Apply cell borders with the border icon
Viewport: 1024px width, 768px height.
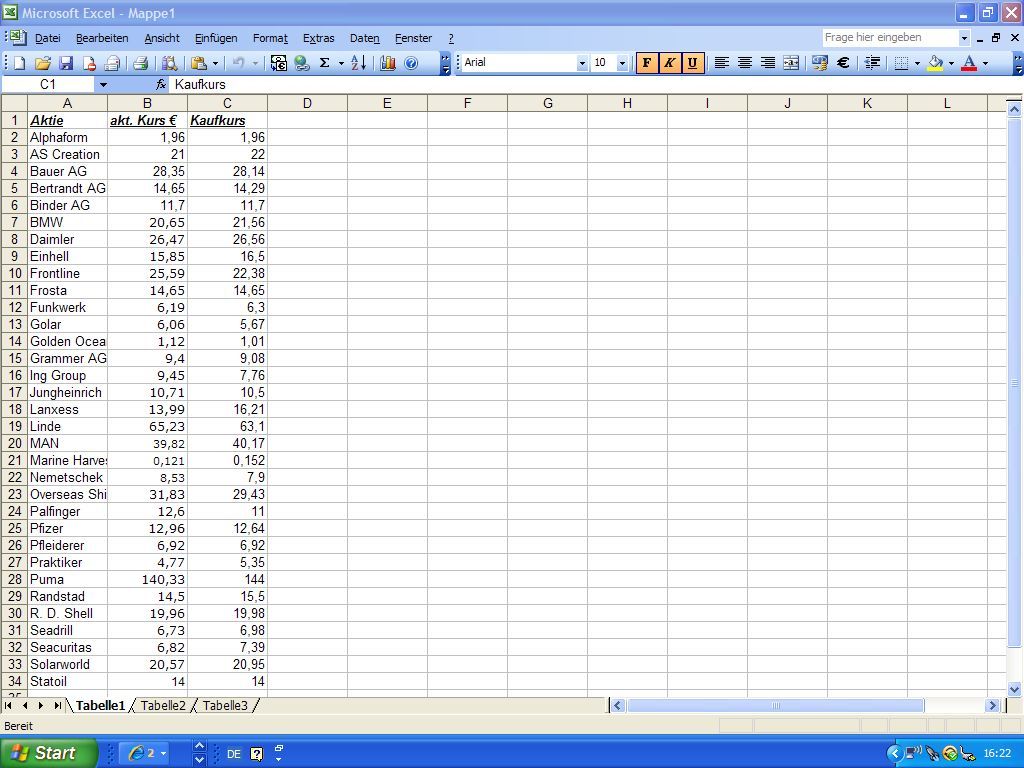click(901, 63)
